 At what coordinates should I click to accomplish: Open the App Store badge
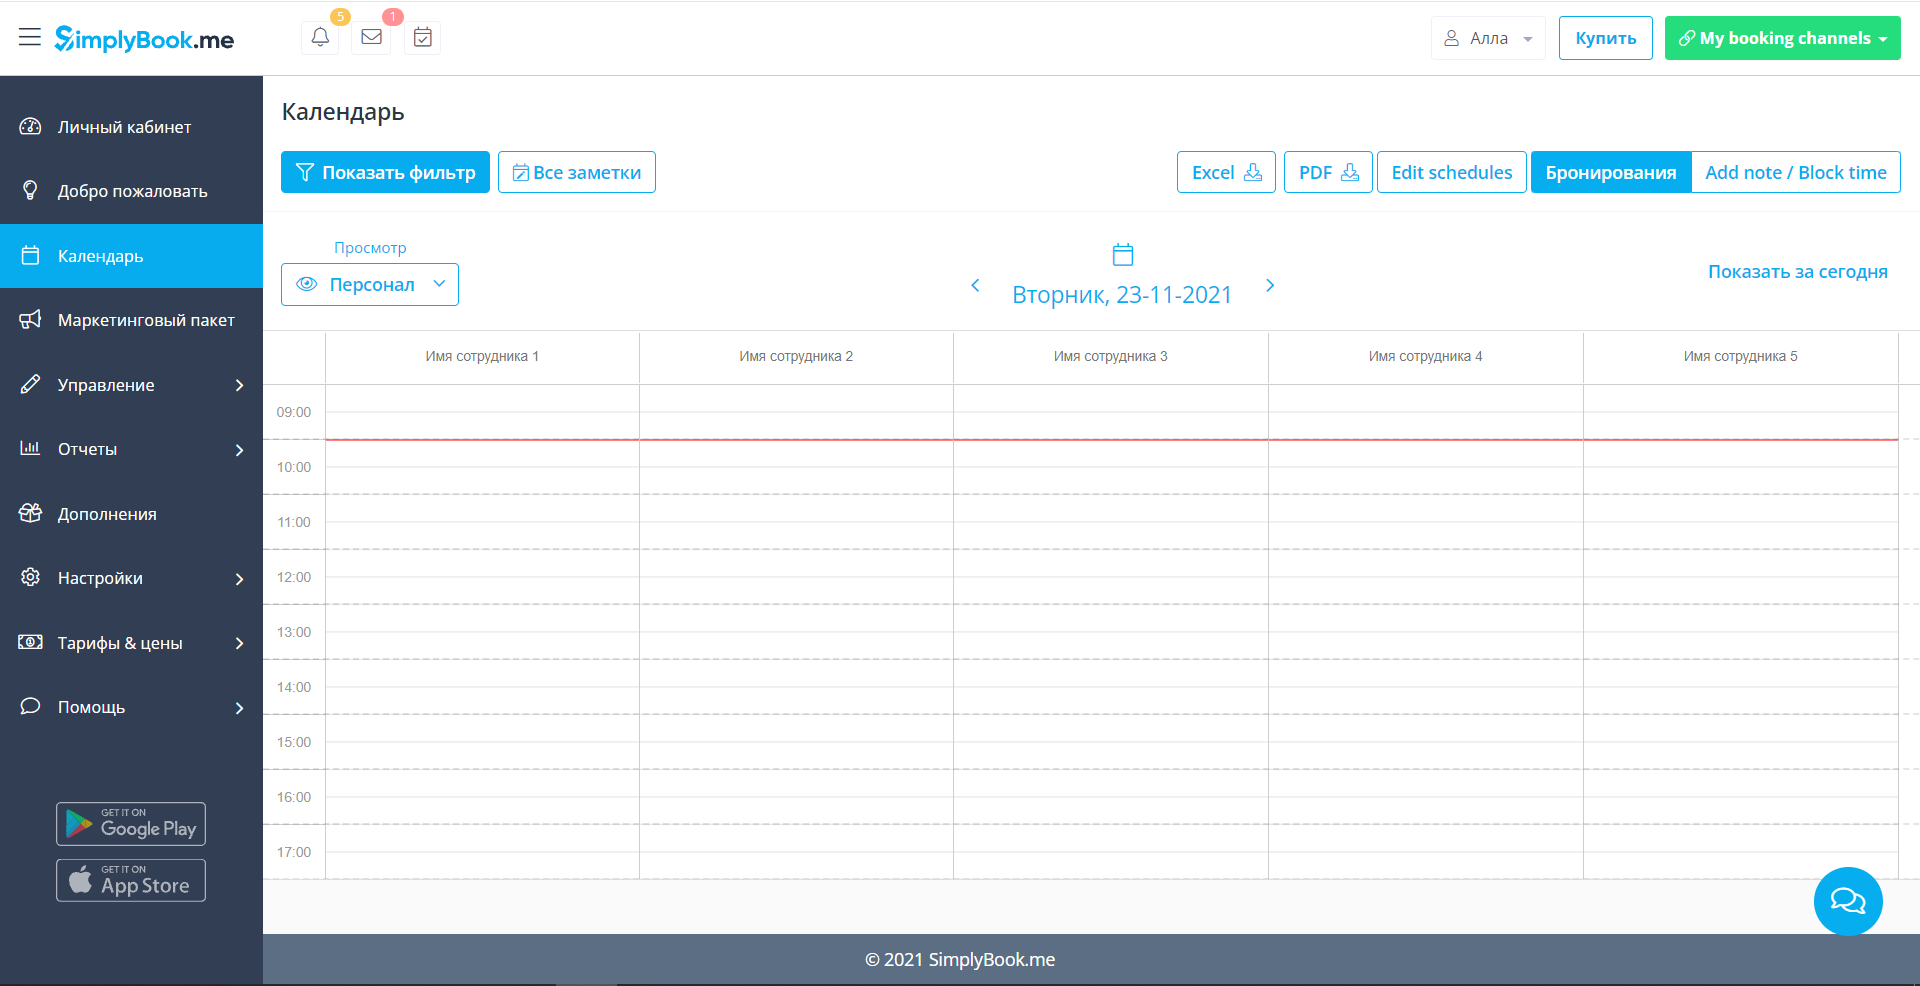tap(131, 881)
